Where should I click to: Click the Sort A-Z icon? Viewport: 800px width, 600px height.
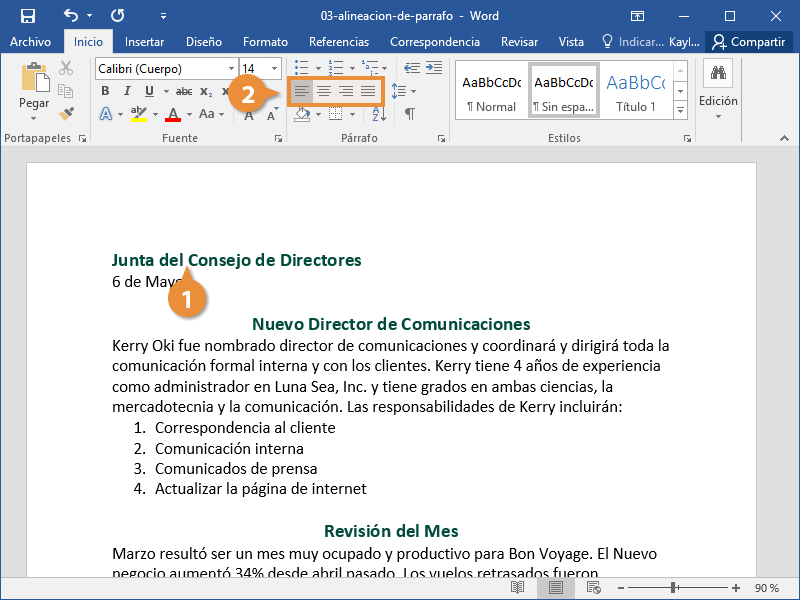point(379,114)
